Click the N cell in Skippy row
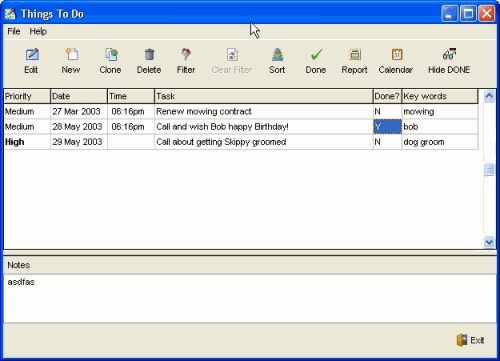Screen dimensions: 500x361 pyautogui.click(x=387, y=142)
